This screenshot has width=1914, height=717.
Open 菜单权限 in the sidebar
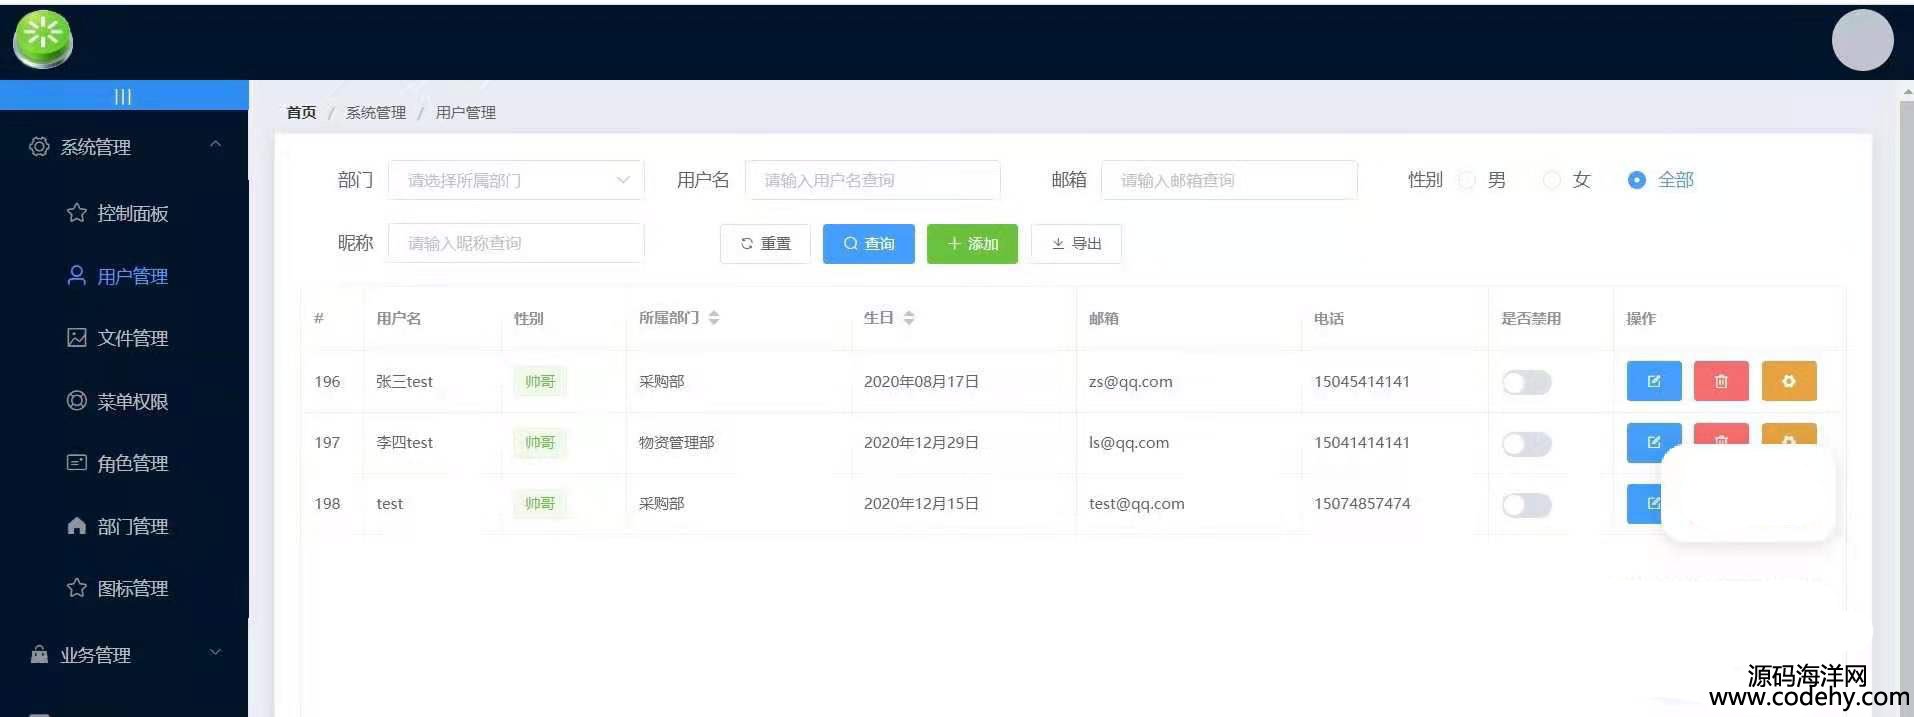click(132, 401)
